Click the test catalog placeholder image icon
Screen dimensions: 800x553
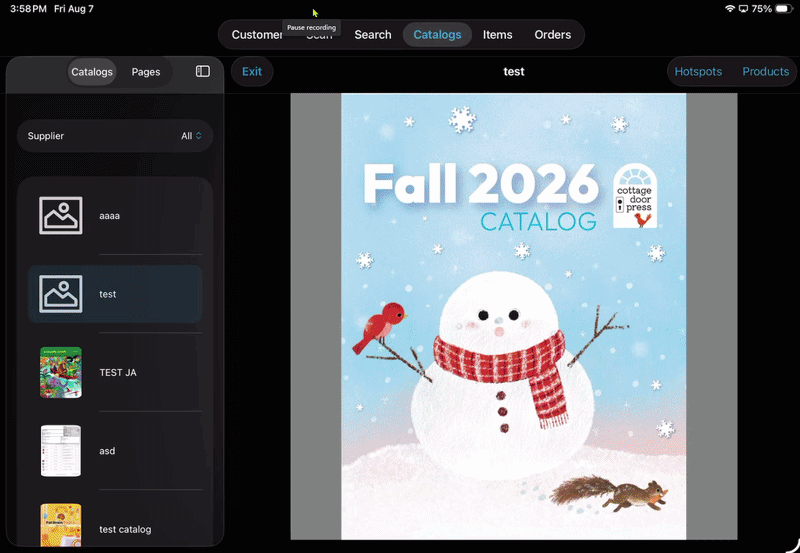click(61, 294)
